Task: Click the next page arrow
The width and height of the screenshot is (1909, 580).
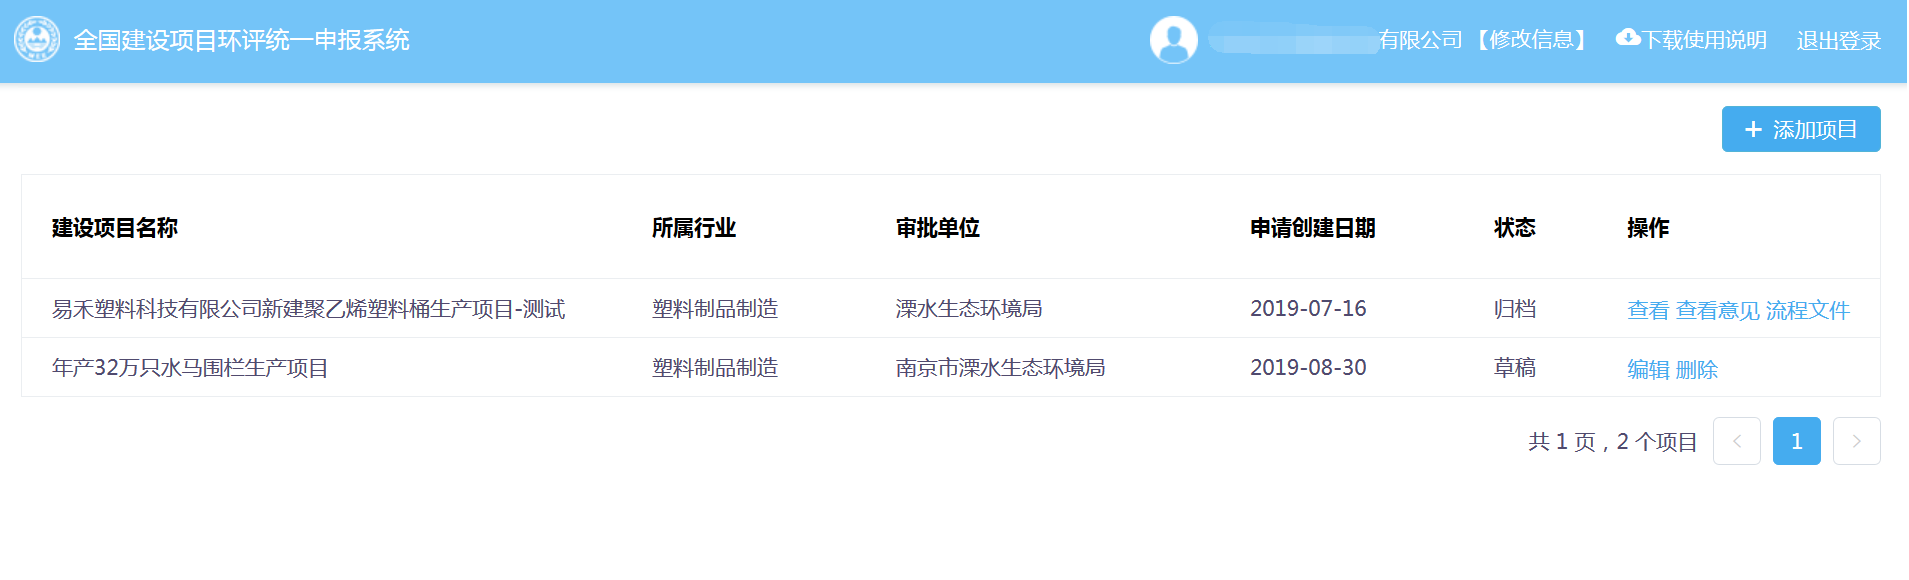Action: (x=1856, y=441)
